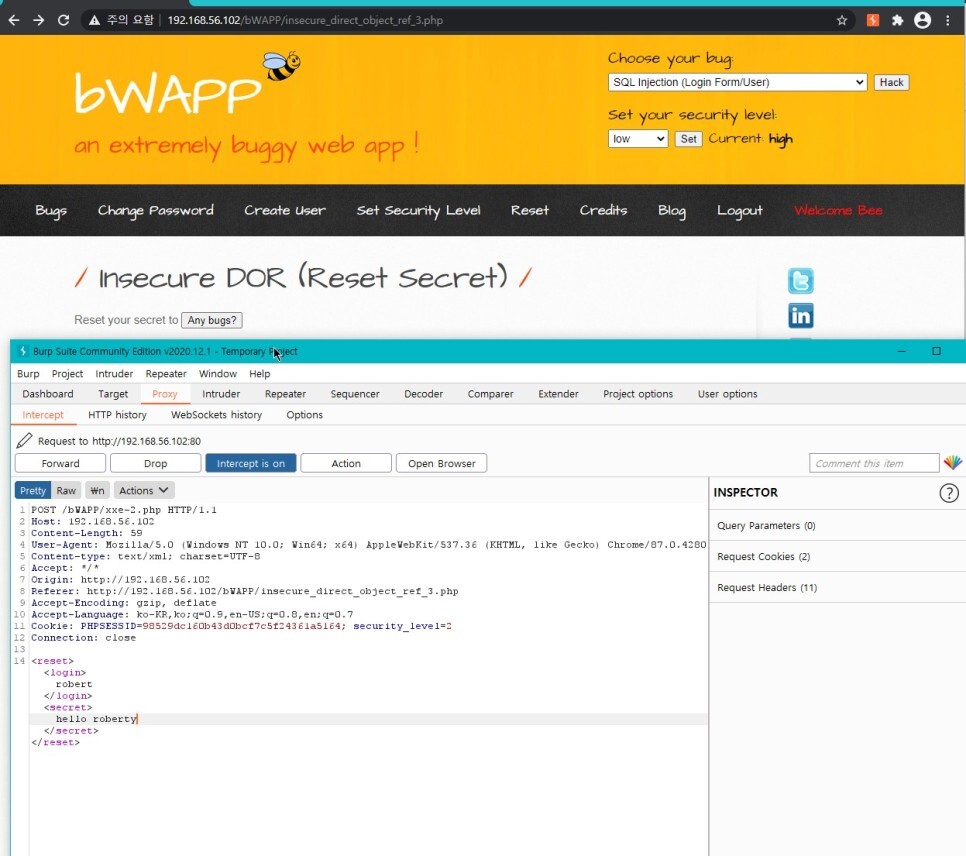Forward the intercepted request

point(60,463)
